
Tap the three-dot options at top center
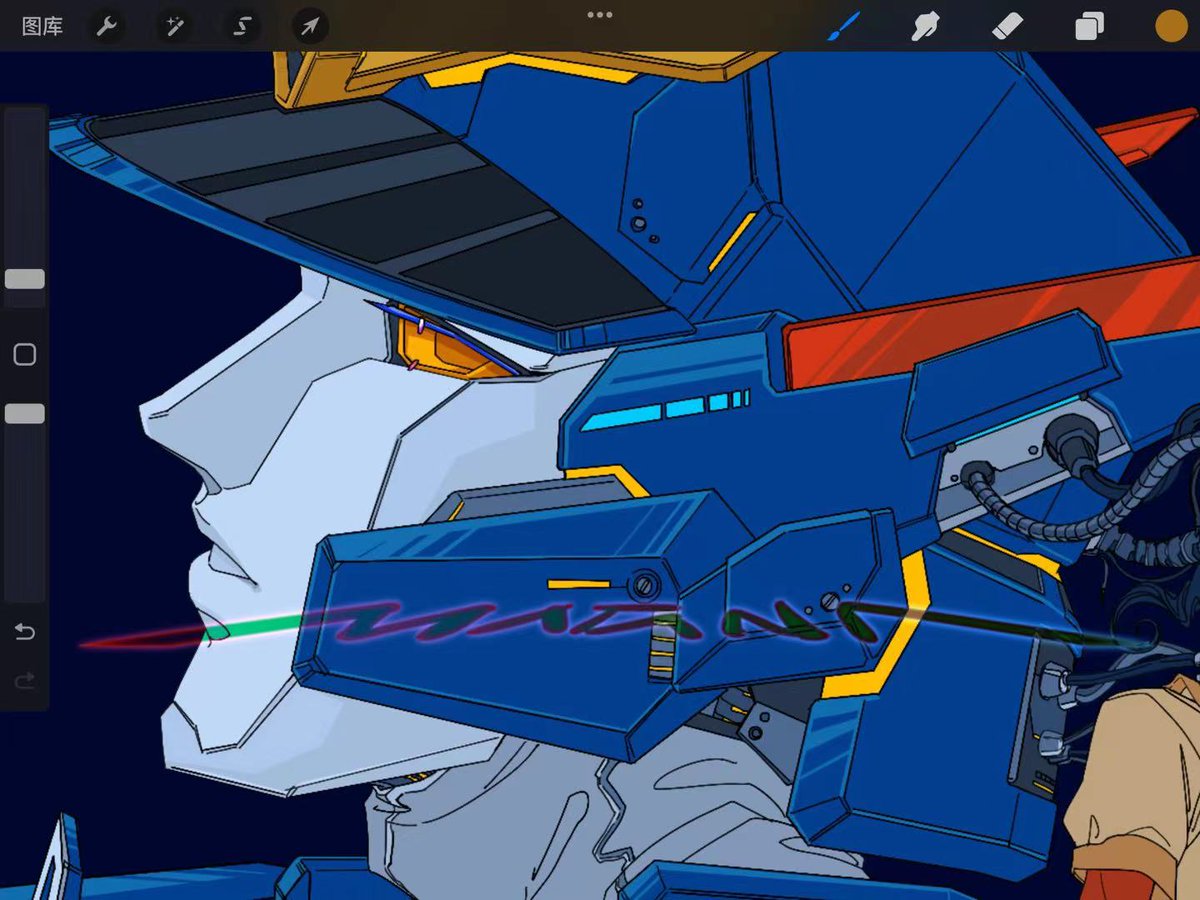[x=600, y=15]
